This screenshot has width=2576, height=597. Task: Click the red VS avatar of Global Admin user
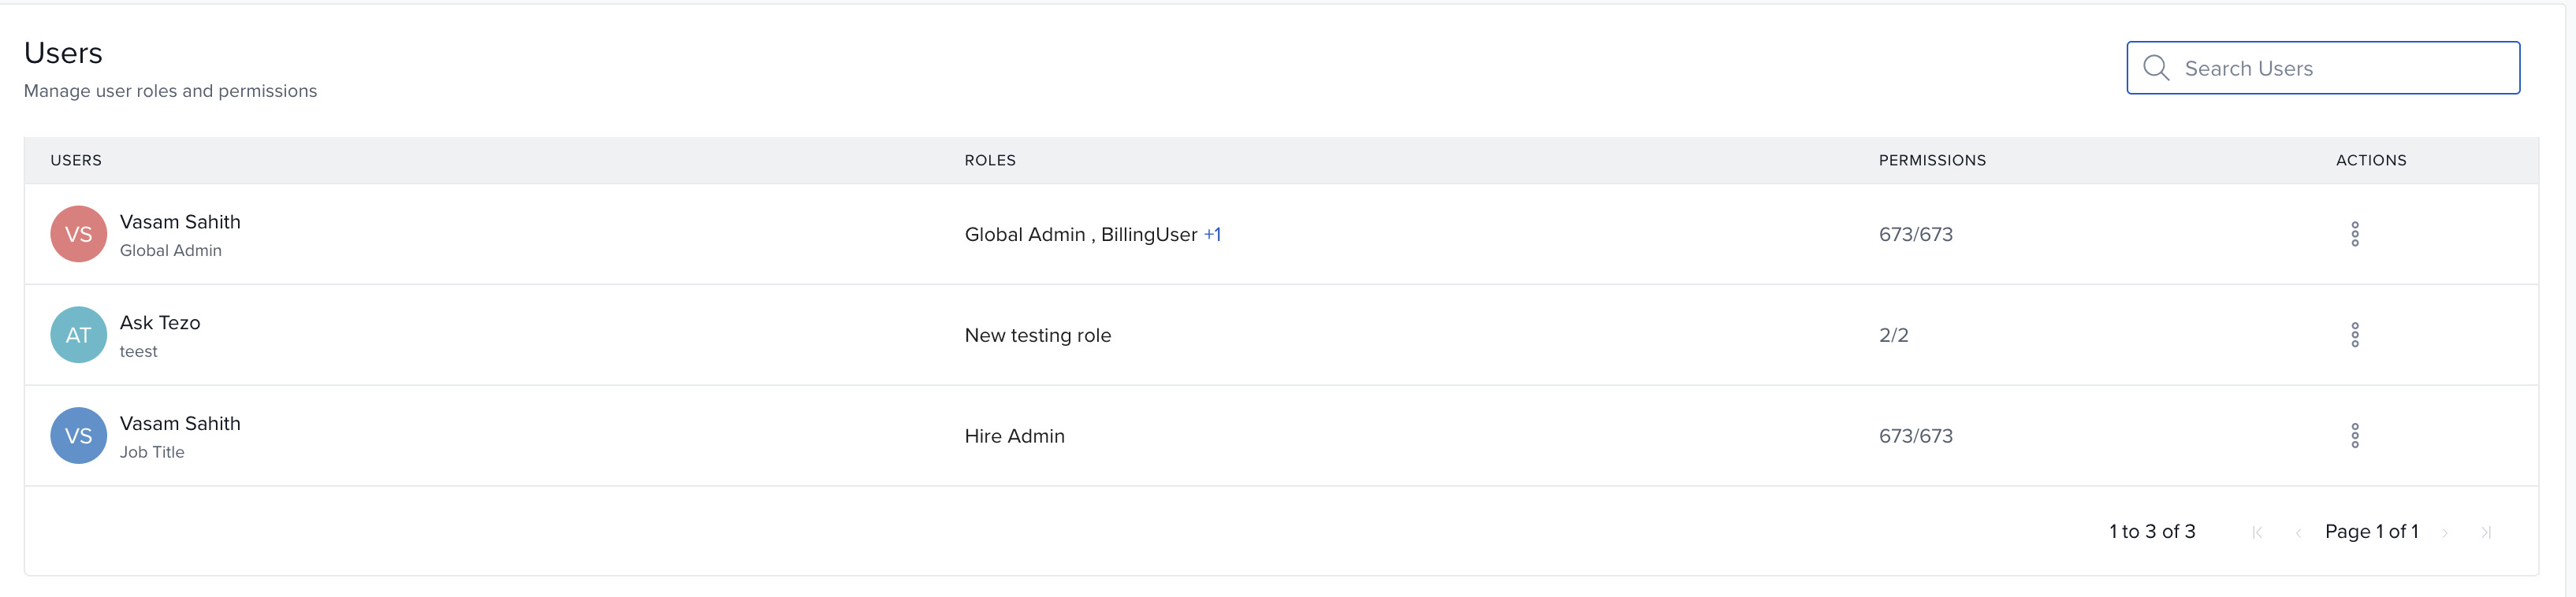pyautogui.click(x=78, y=234)
